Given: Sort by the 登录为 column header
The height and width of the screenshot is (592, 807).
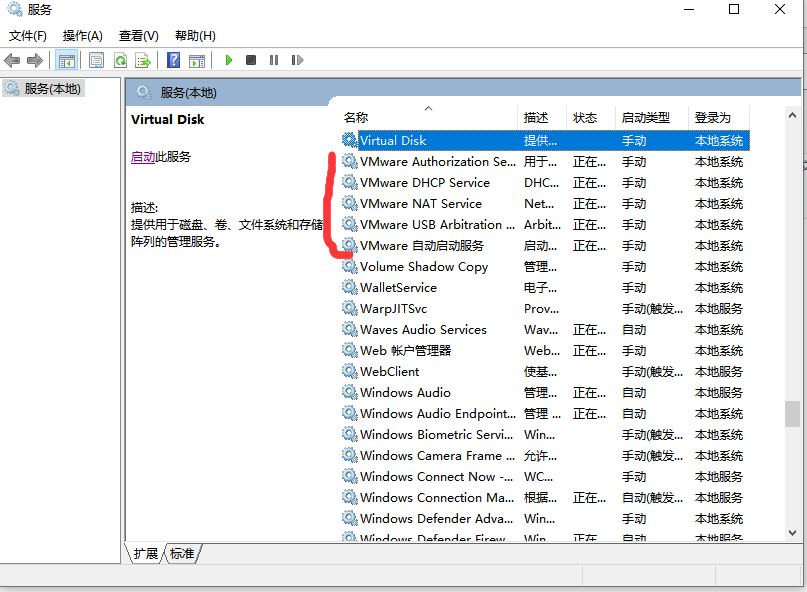Looking at the screenshot, I should (719, 117).
